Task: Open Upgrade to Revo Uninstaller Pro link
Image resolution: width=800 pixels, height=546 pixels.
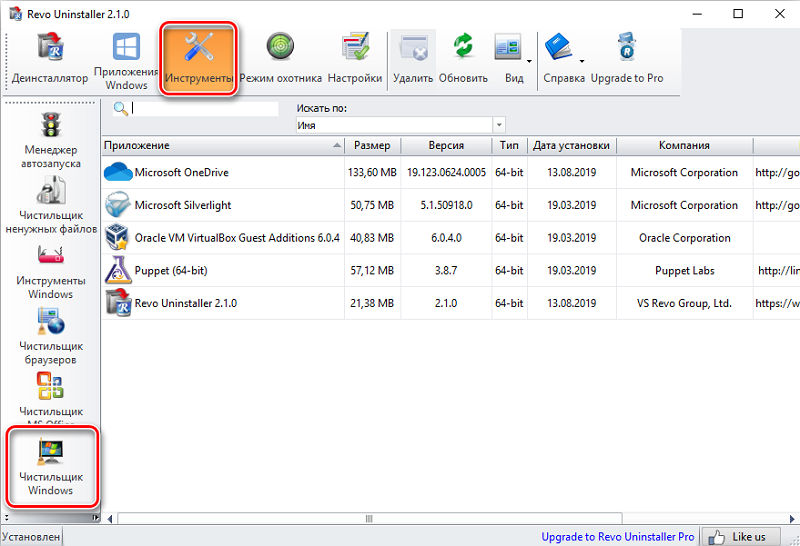Action: click(617, 537)
